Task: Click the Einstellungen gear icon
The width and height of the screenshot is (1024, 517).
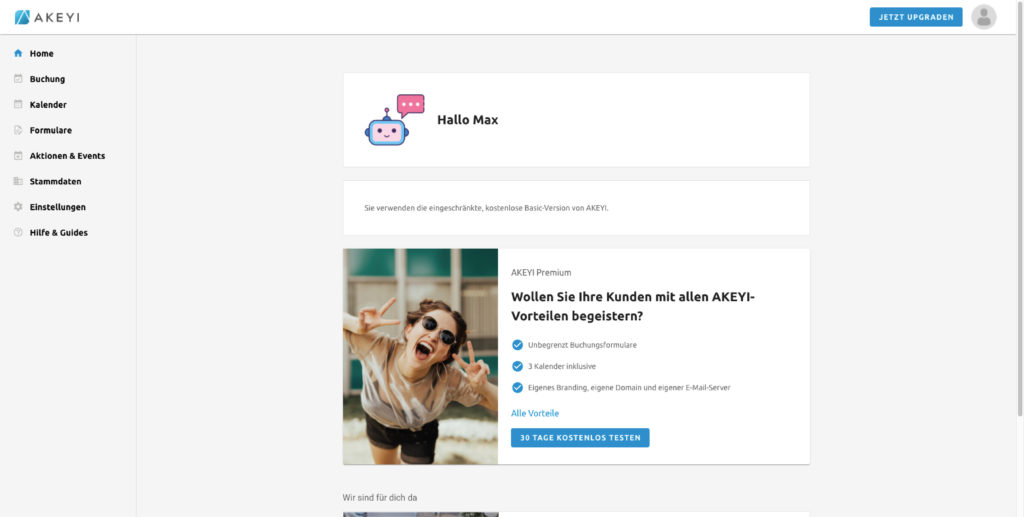Action: coord(18,207)
